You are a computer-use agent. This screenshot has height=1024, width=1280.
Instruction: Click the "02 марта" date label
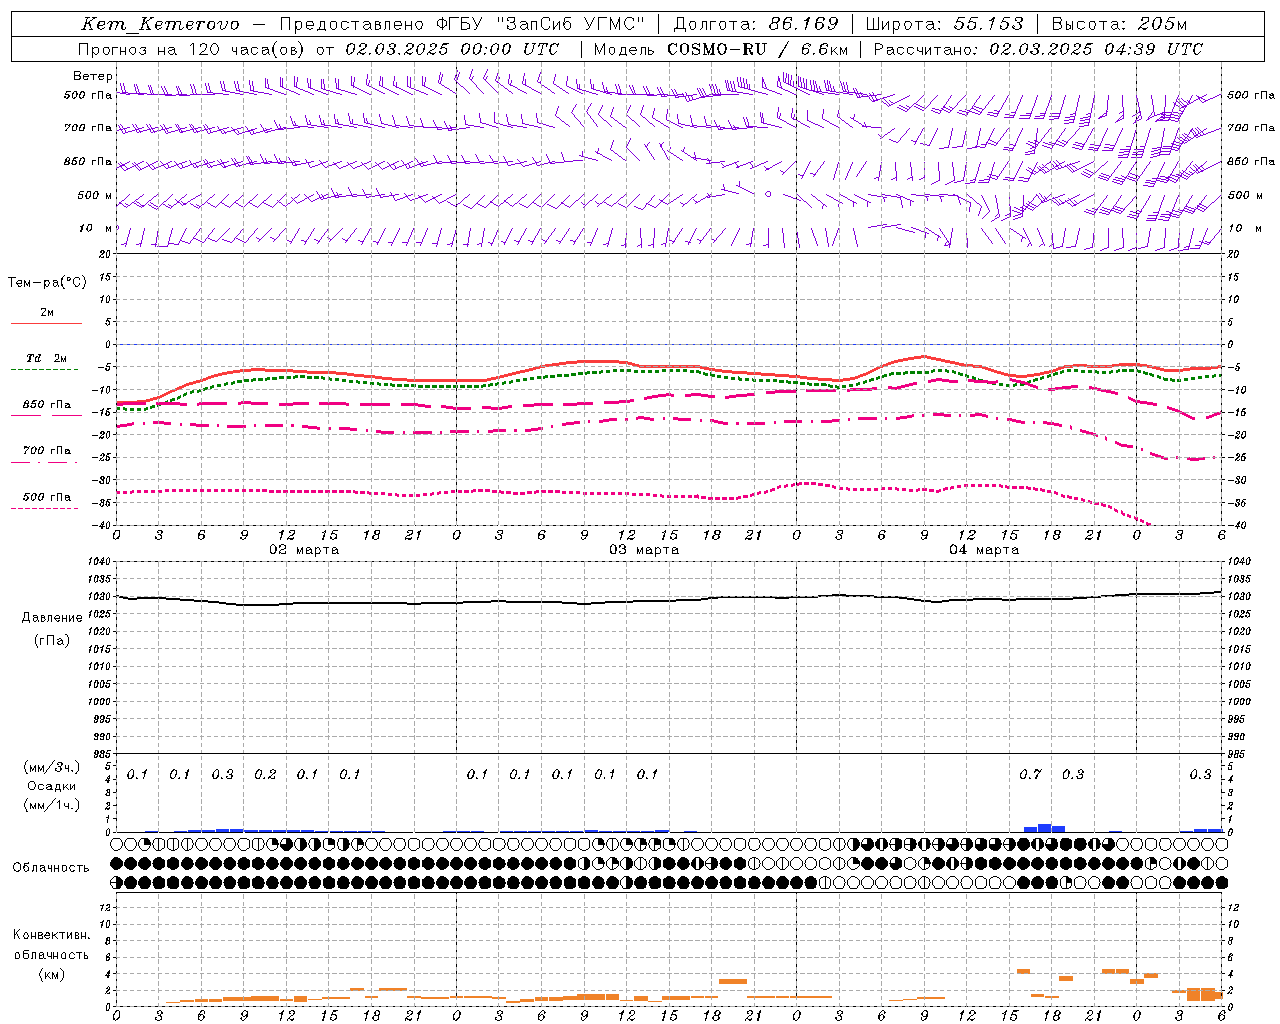304,550
